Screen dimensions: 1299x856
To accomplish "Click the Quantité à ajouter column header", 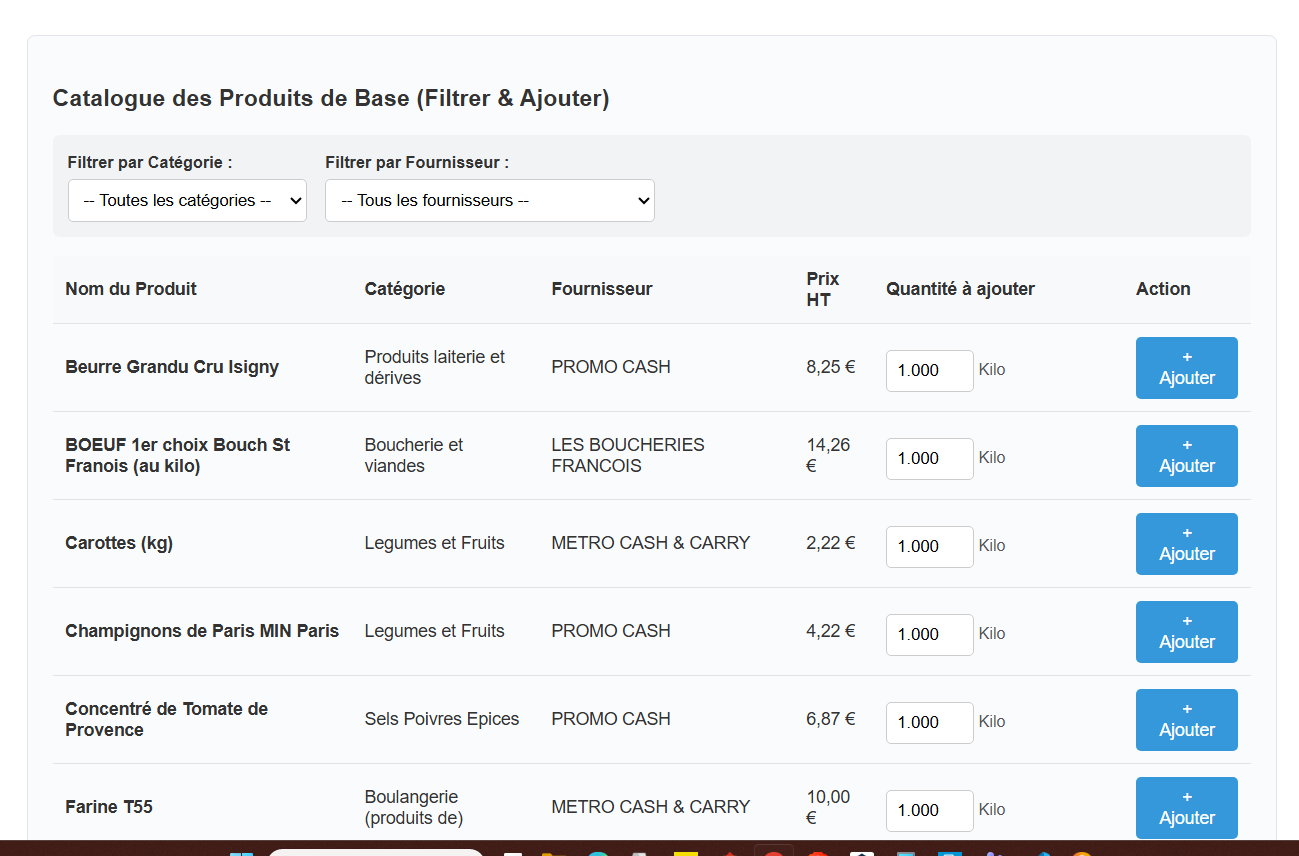I will coord(960,289).
